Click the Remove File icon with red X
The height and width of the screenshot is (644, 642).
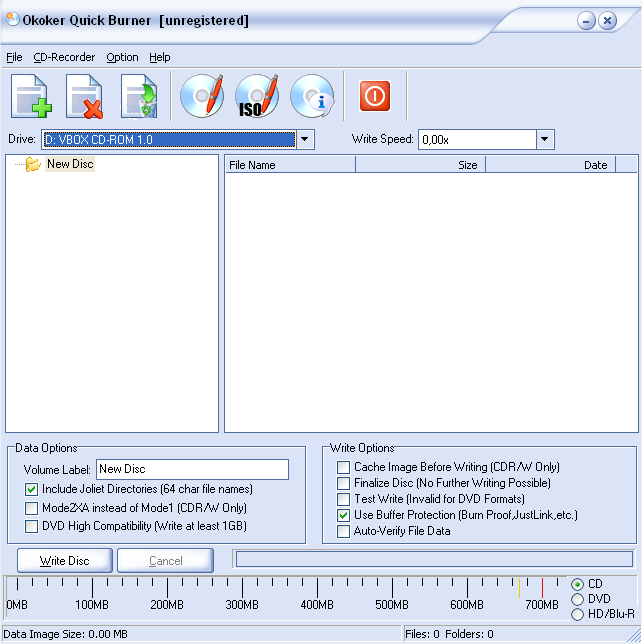[85, 97]
